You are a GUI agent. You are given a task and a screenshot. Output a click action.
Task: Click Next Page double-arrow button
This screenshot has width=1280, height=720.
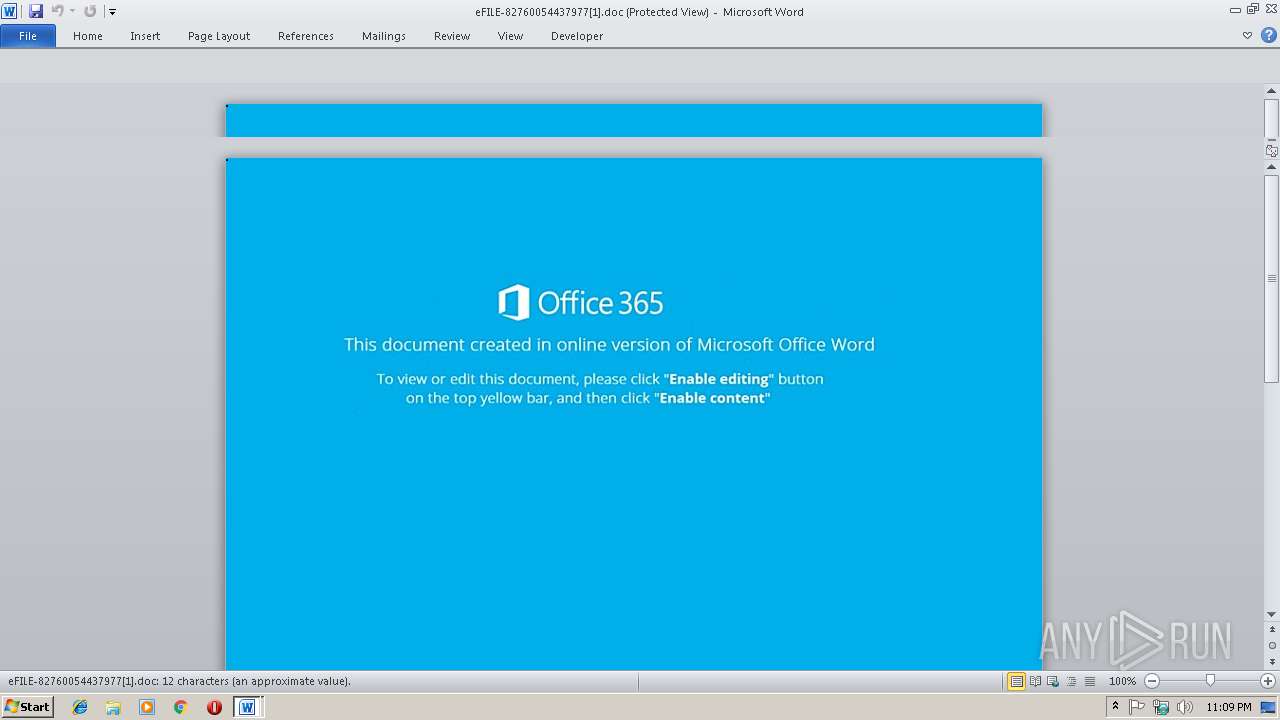pos(1272,661)
